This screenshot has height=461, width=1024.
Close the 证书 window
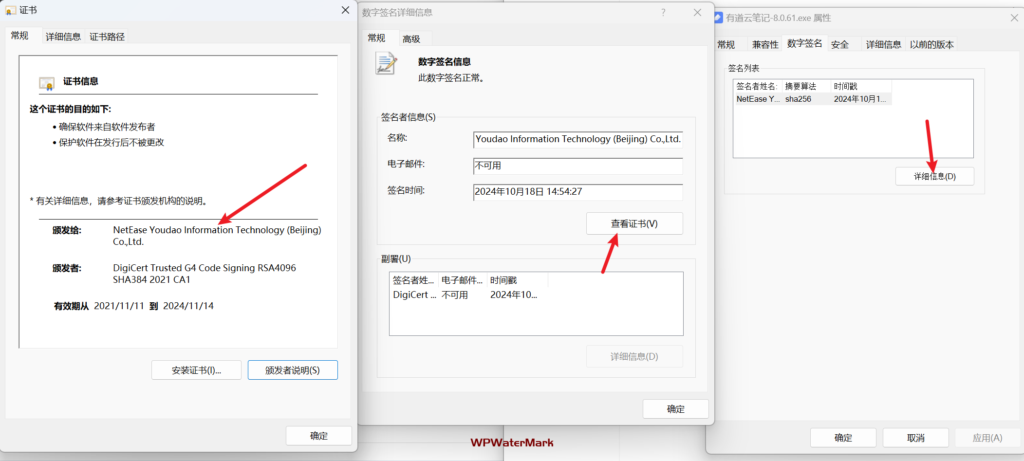pyautogui.click(x=345, y=10)
